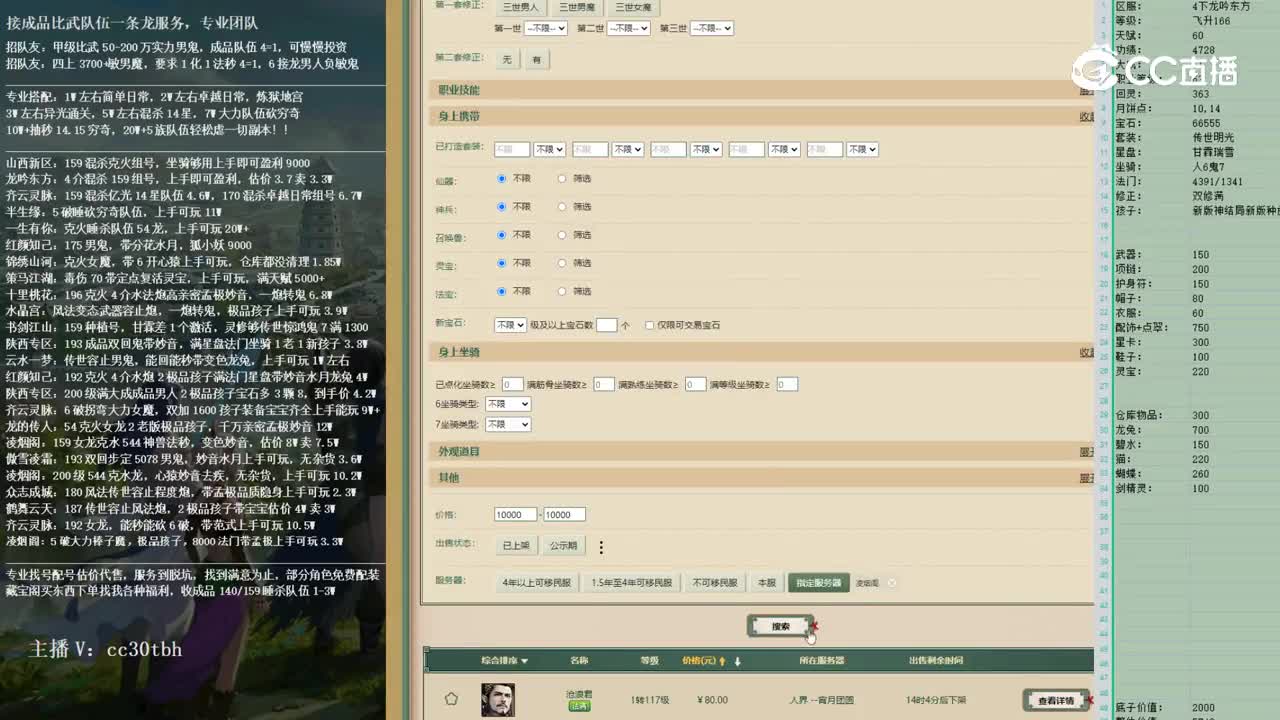This screenshot has height=720, width=1280.
Task: Select the 三世男魔 filter tab
Action: tap(579, 7)
